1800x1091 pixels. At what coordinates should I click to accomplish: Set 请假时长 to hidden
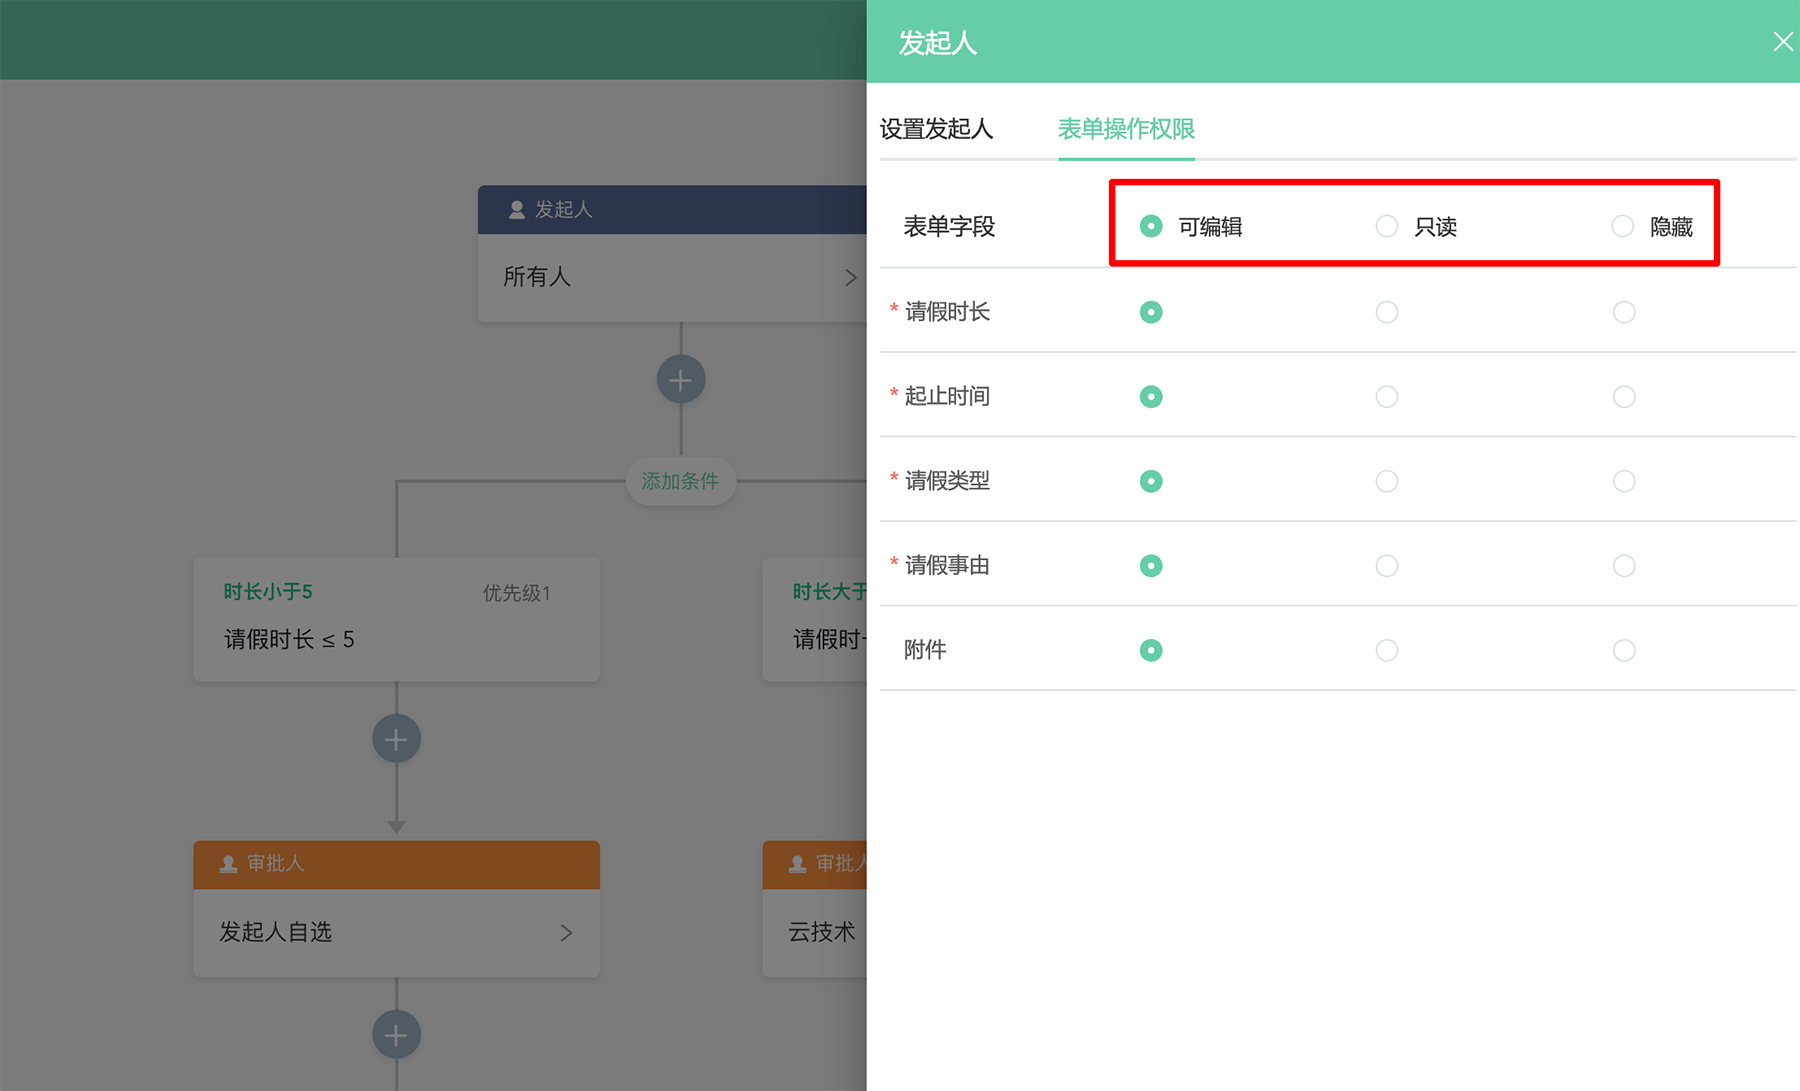point(1624,312)
